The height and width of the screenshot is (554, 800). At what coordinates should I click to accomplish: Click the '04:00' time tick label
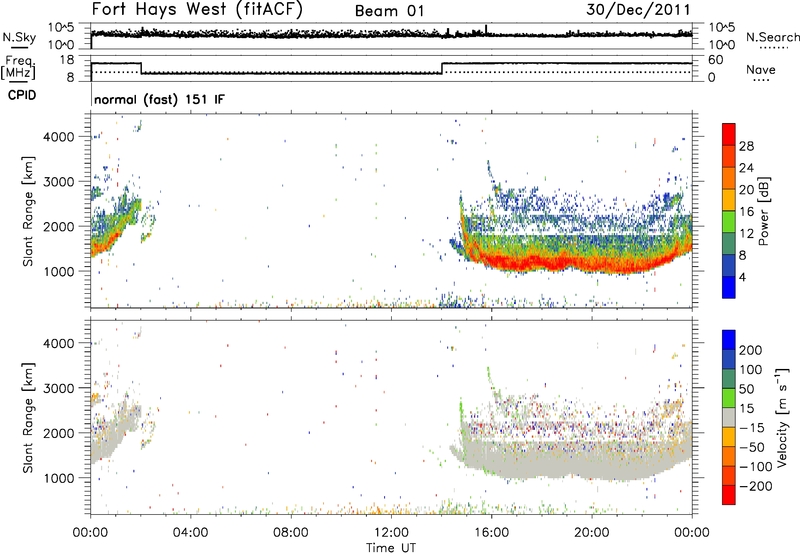pos(191,533)
